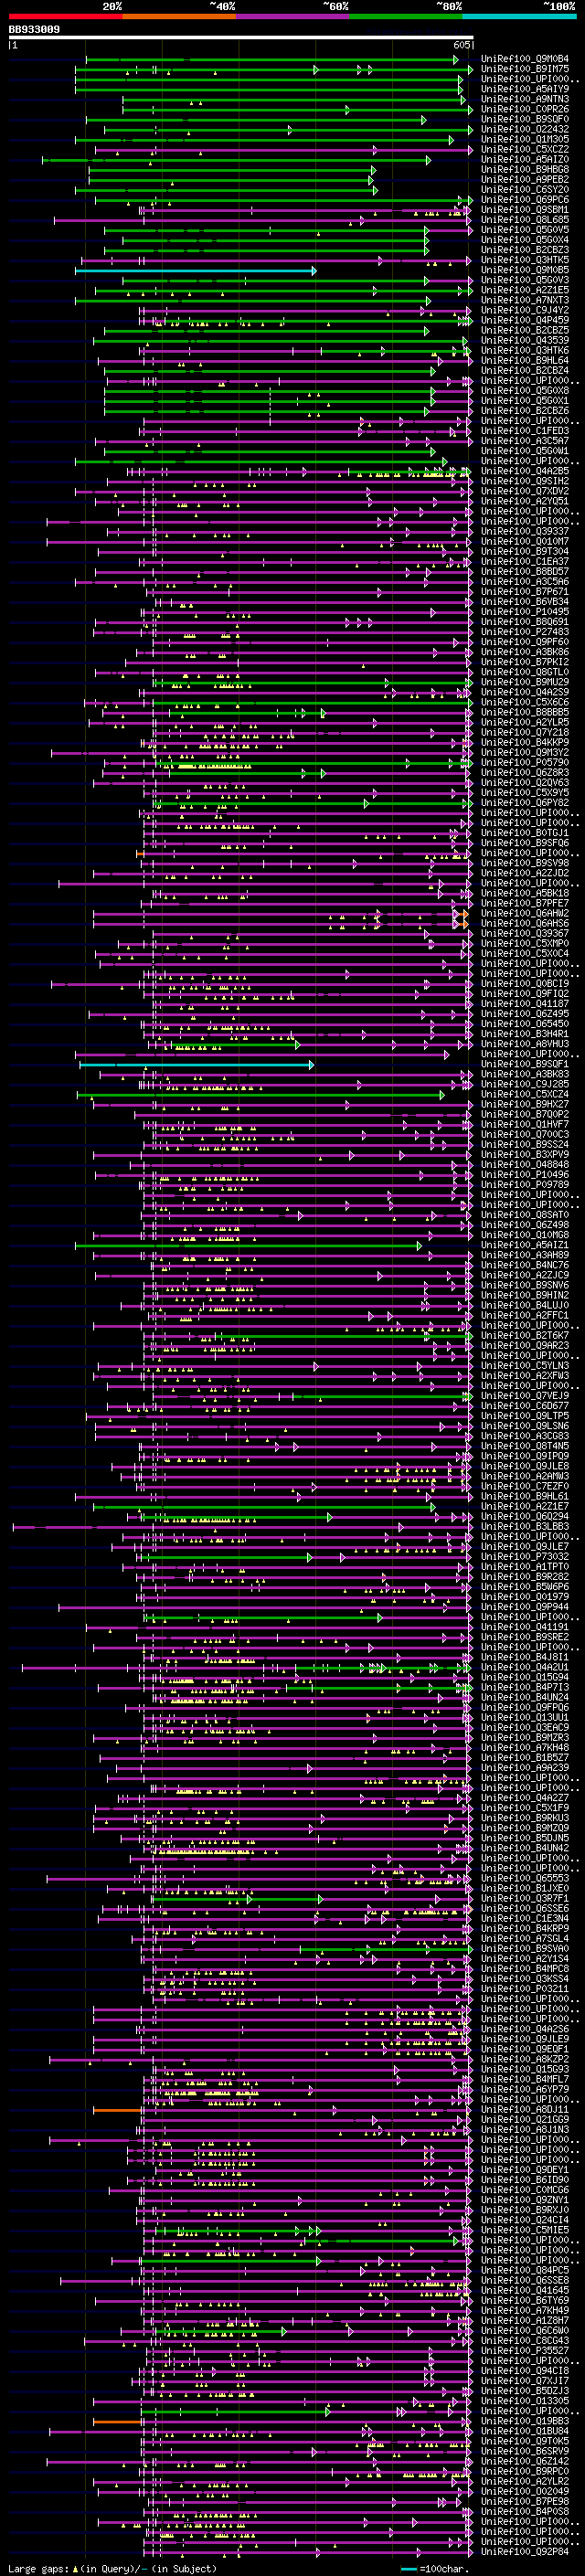This screenshot has height=2576, width=585.
Task: Open the UniRef100_Q9M0B4 hit label
Action: 525,59
